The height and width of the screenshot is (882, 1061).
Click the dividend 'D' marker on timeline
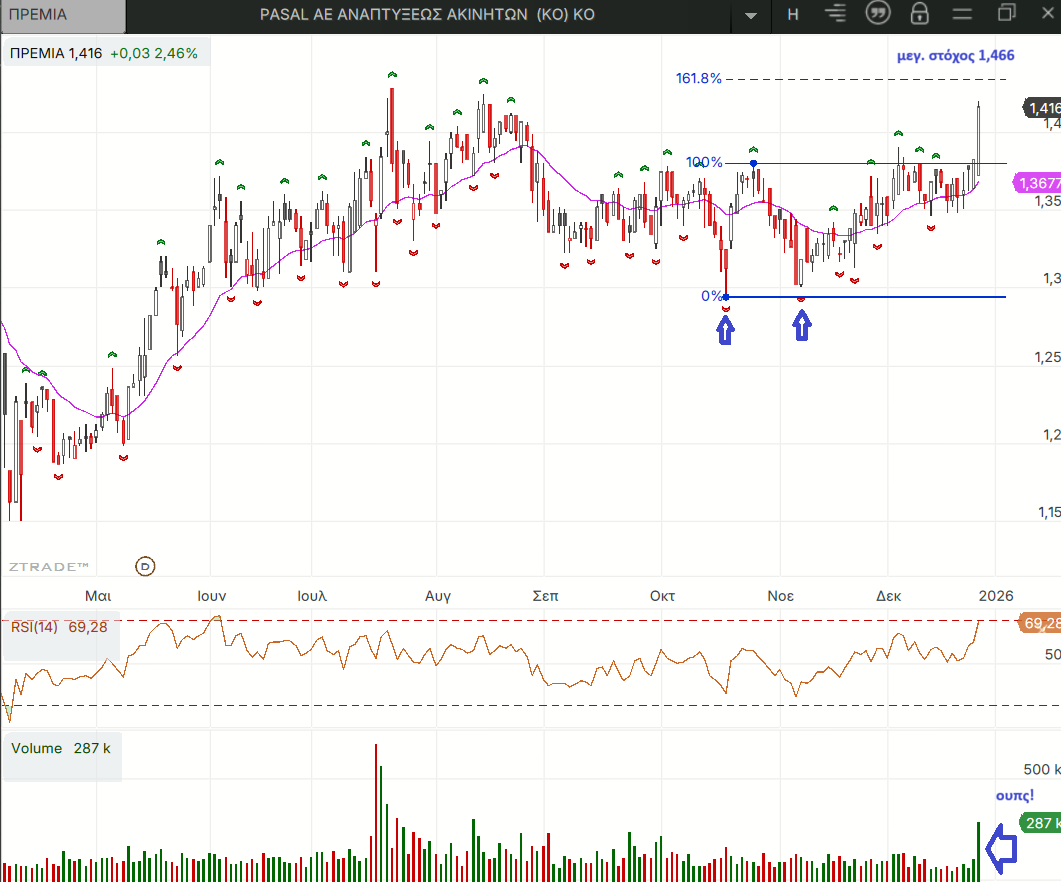click(x=145, y=566)
